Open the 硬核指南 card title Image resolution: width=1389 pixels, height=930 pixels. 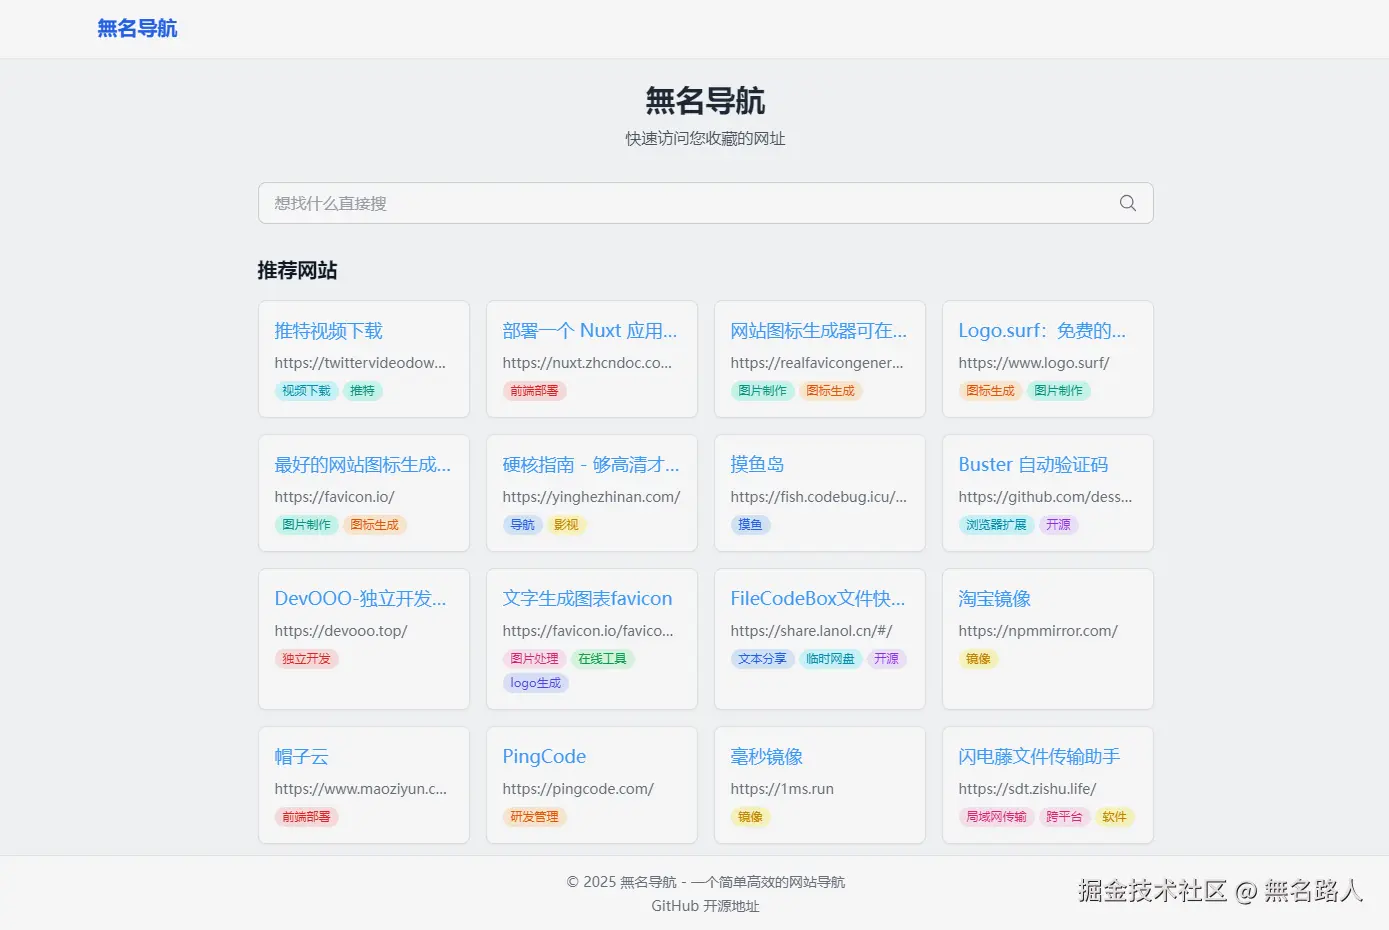tap(591, 465)
